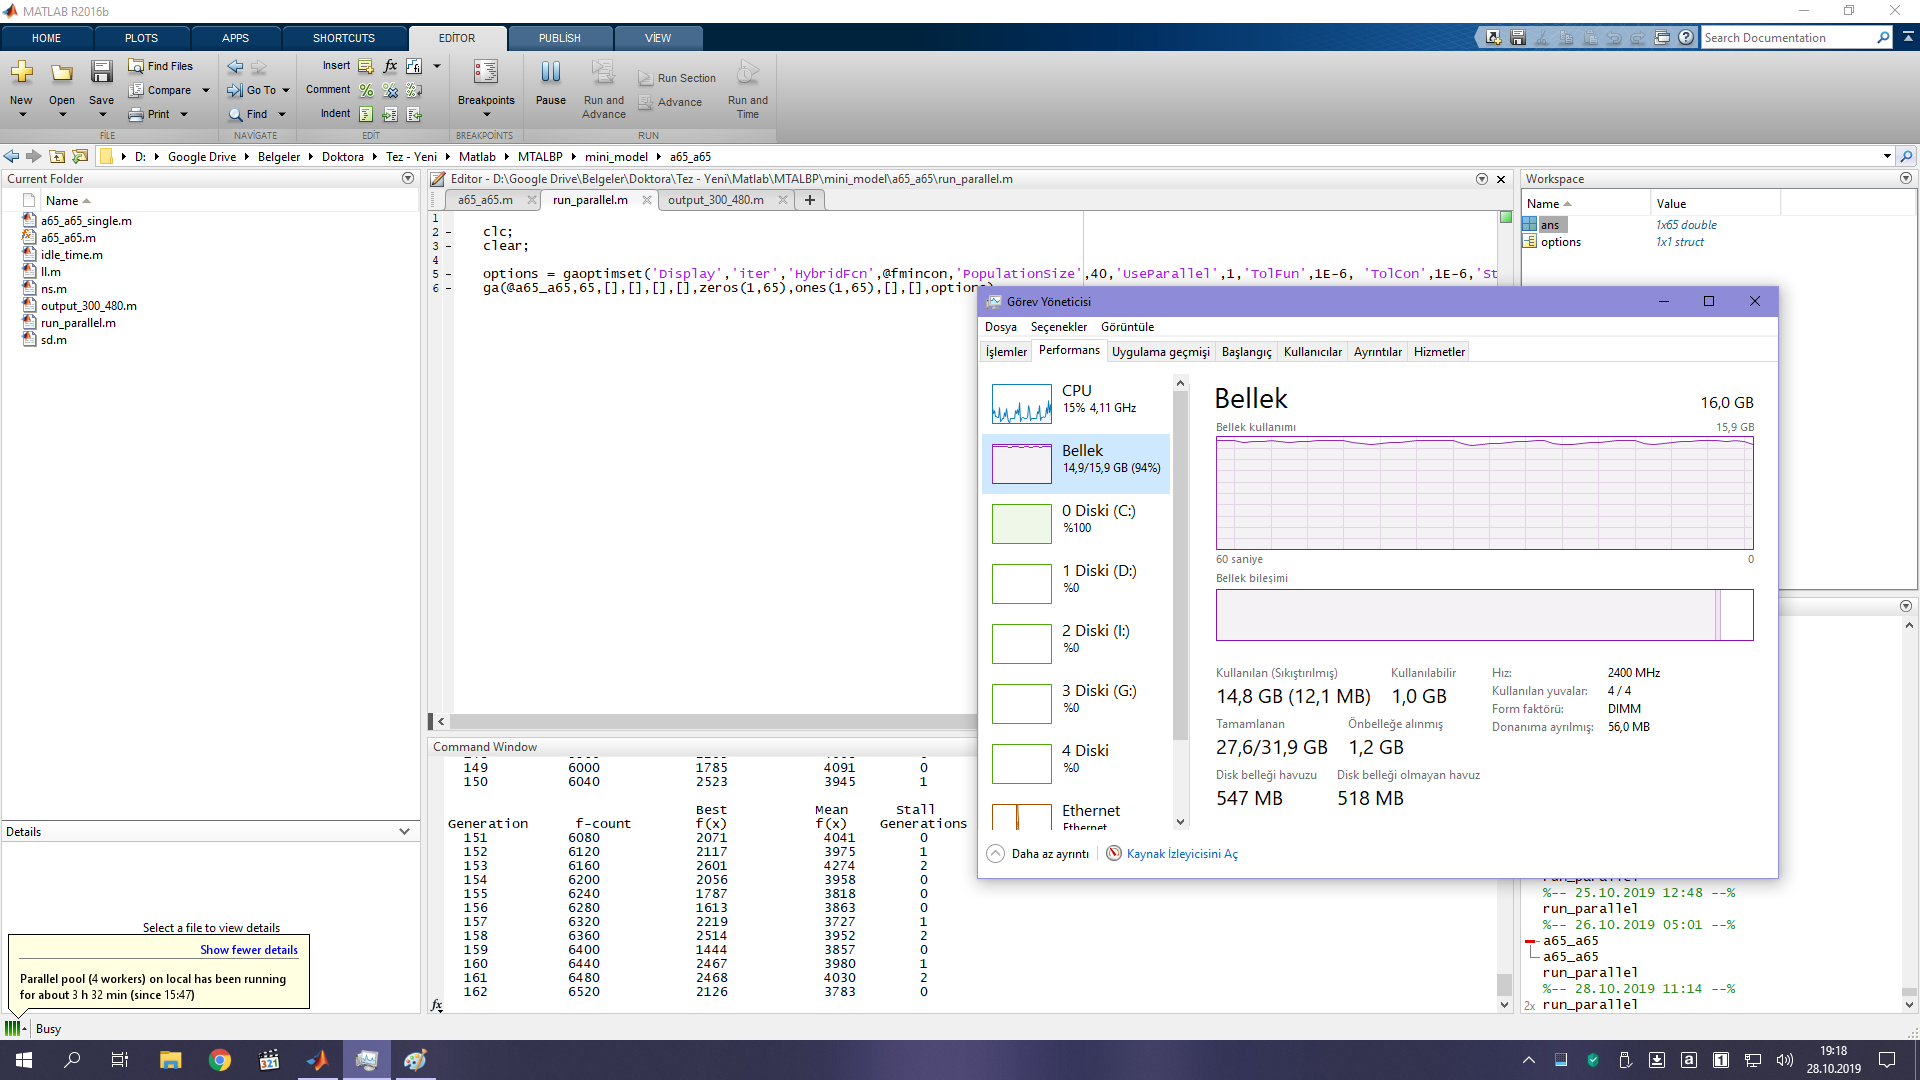Screen dimensions: 1920x1080
Task: Click the Increase Indent icon
Action: [x=390, y=114]
